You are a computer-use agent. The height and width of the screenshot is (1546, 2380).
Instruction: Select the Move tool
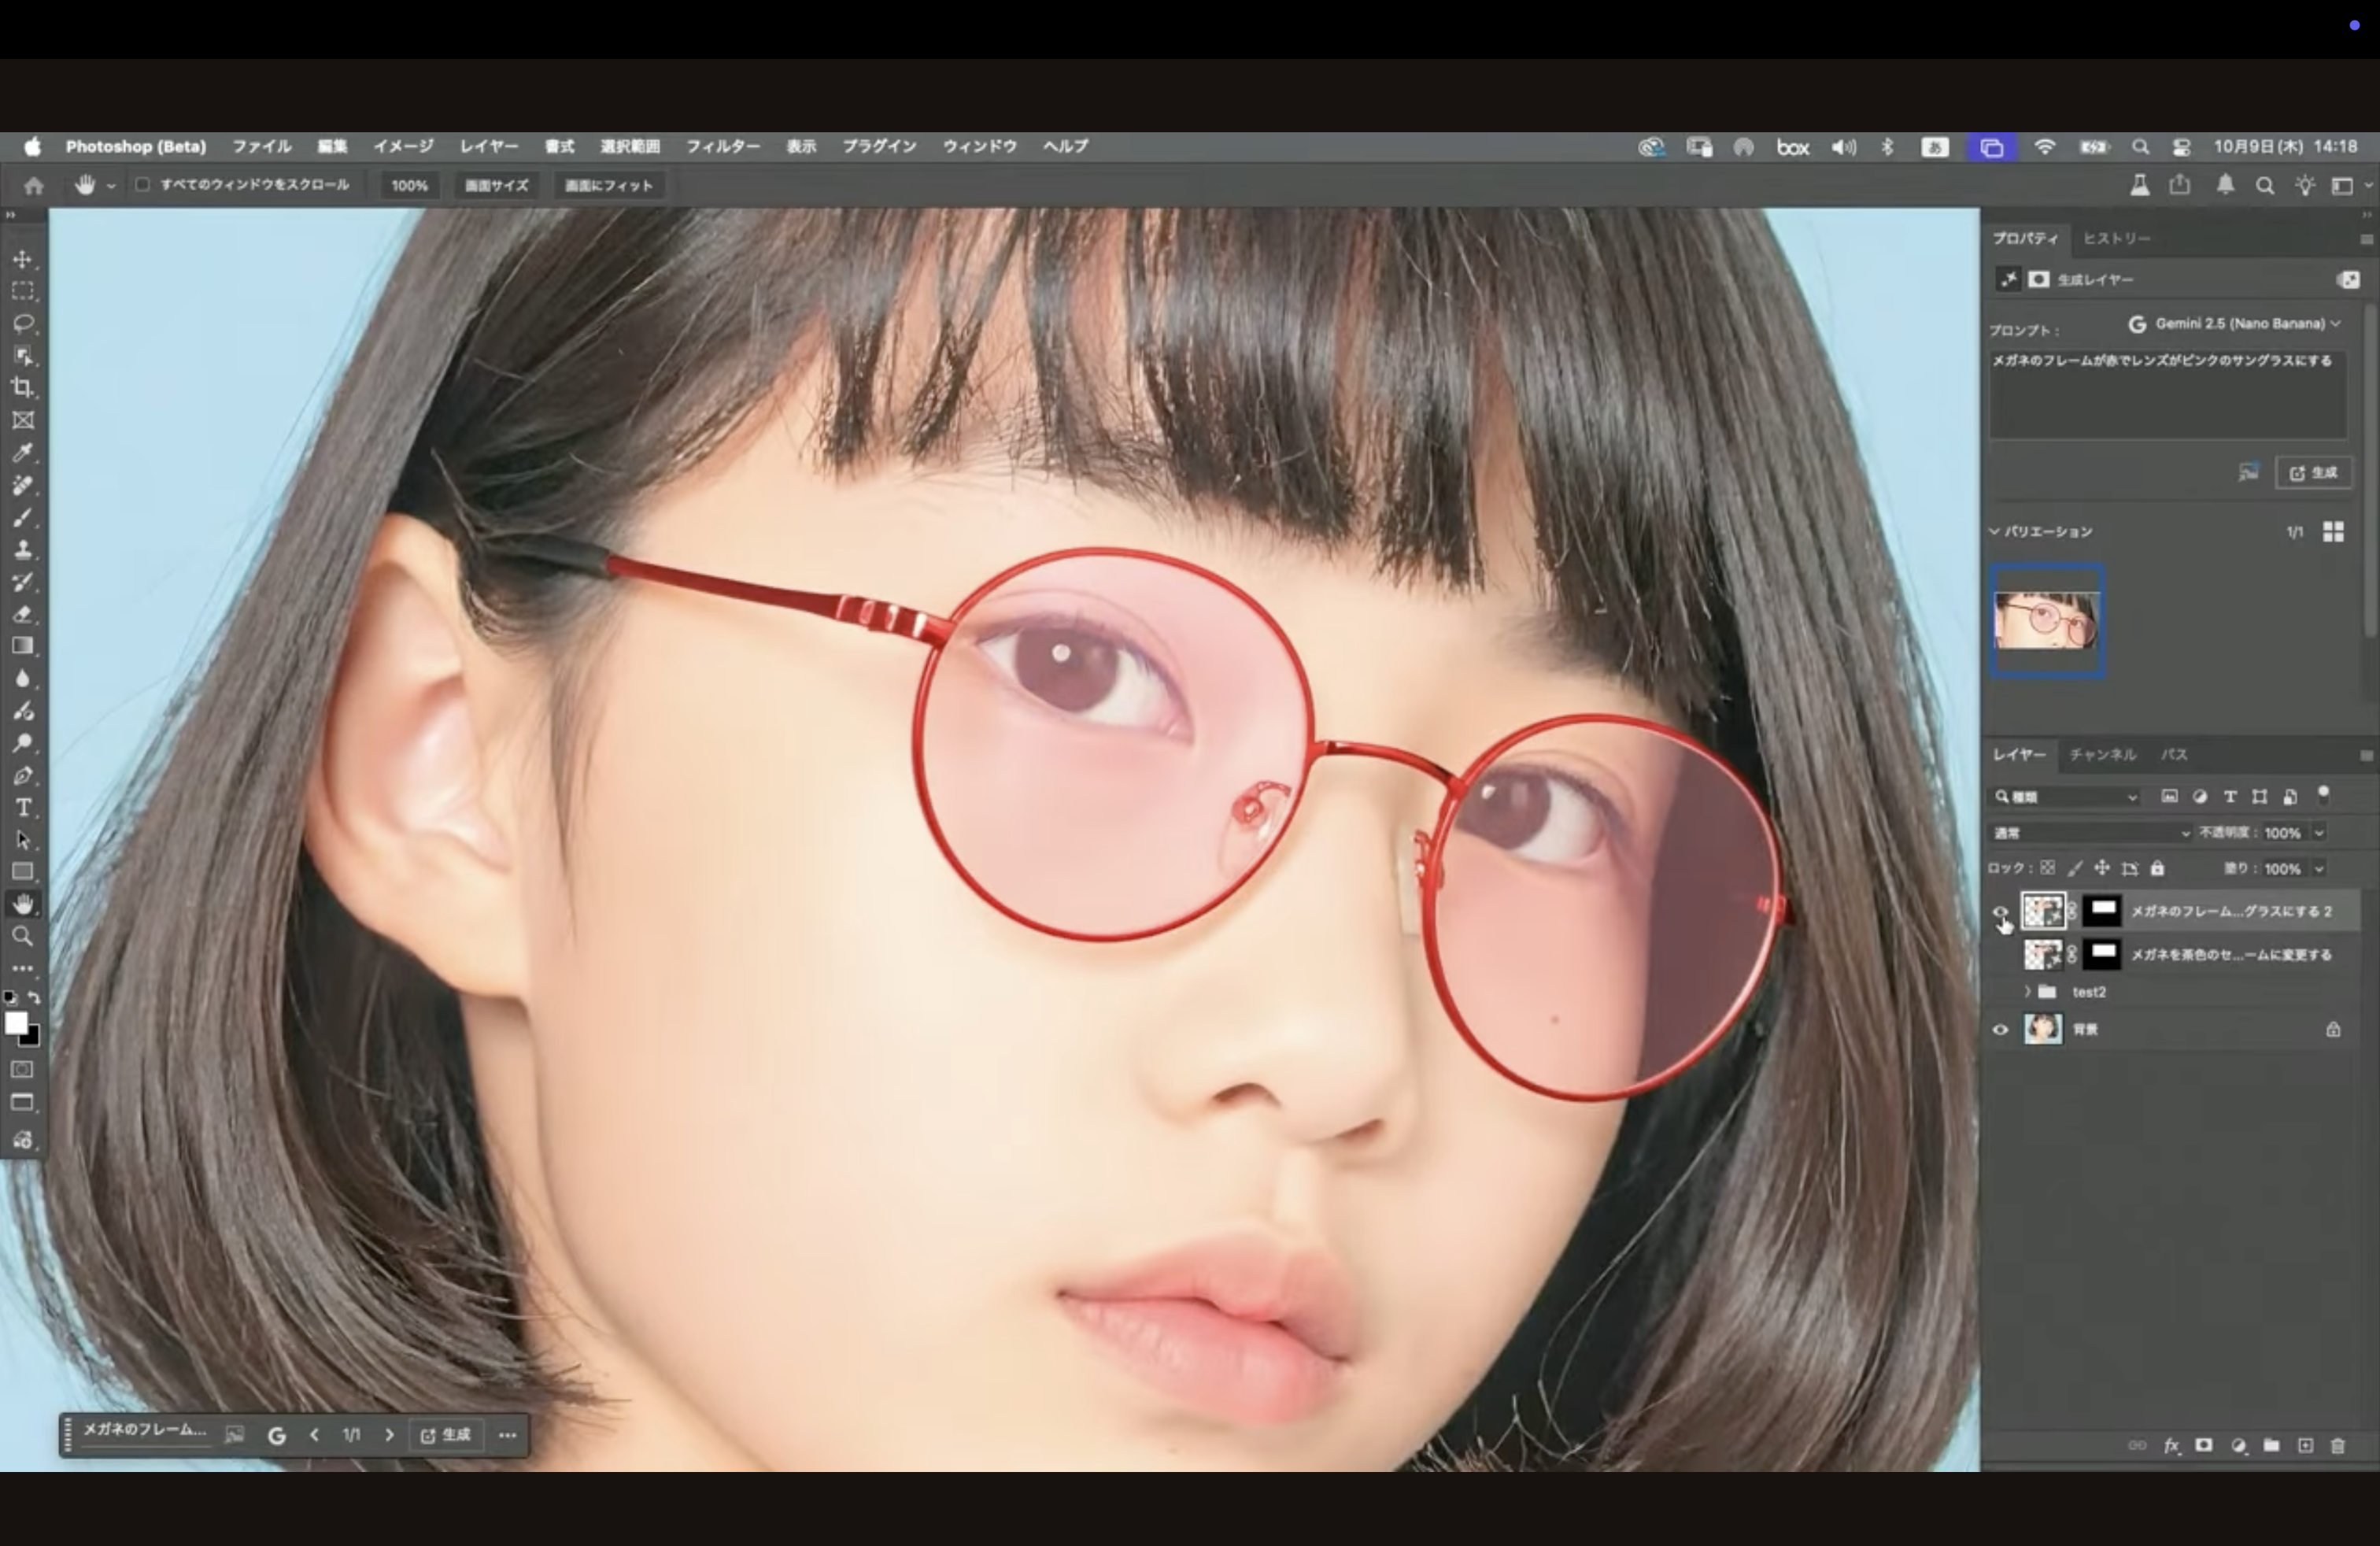coord(23,260)
